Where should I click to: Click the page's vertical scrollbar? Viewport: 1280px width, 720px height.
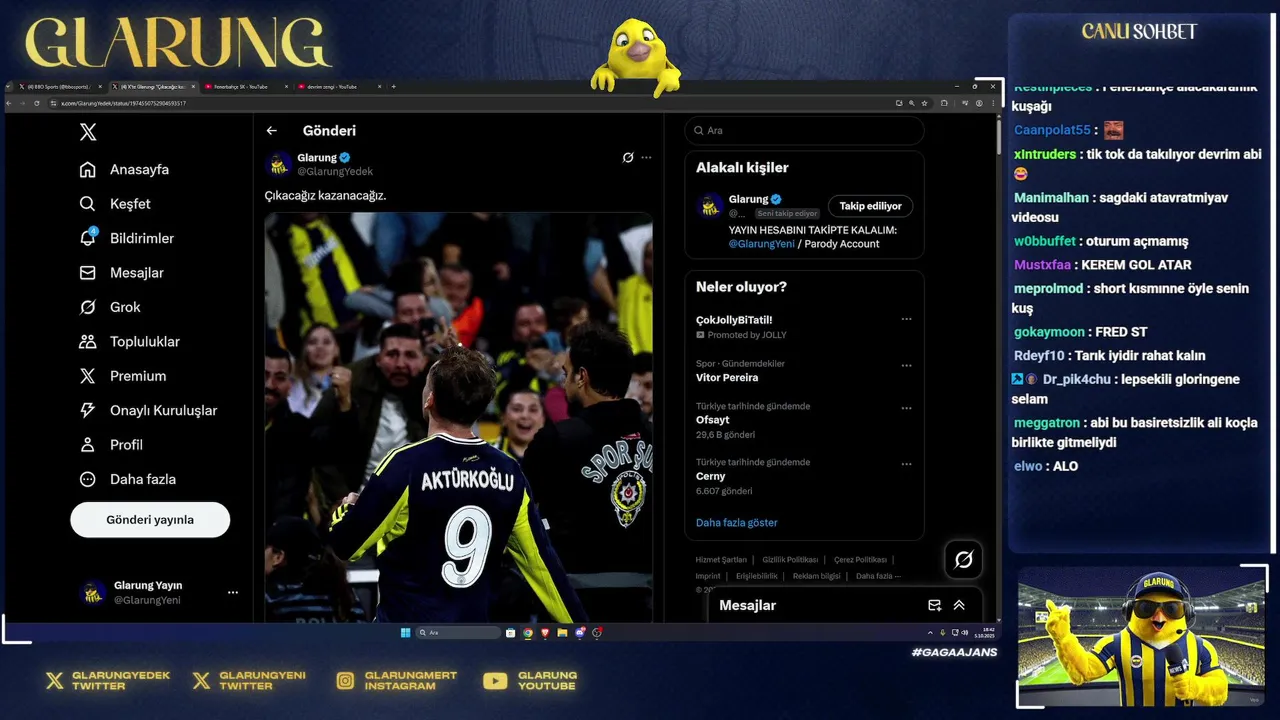(x=997, y=135)
